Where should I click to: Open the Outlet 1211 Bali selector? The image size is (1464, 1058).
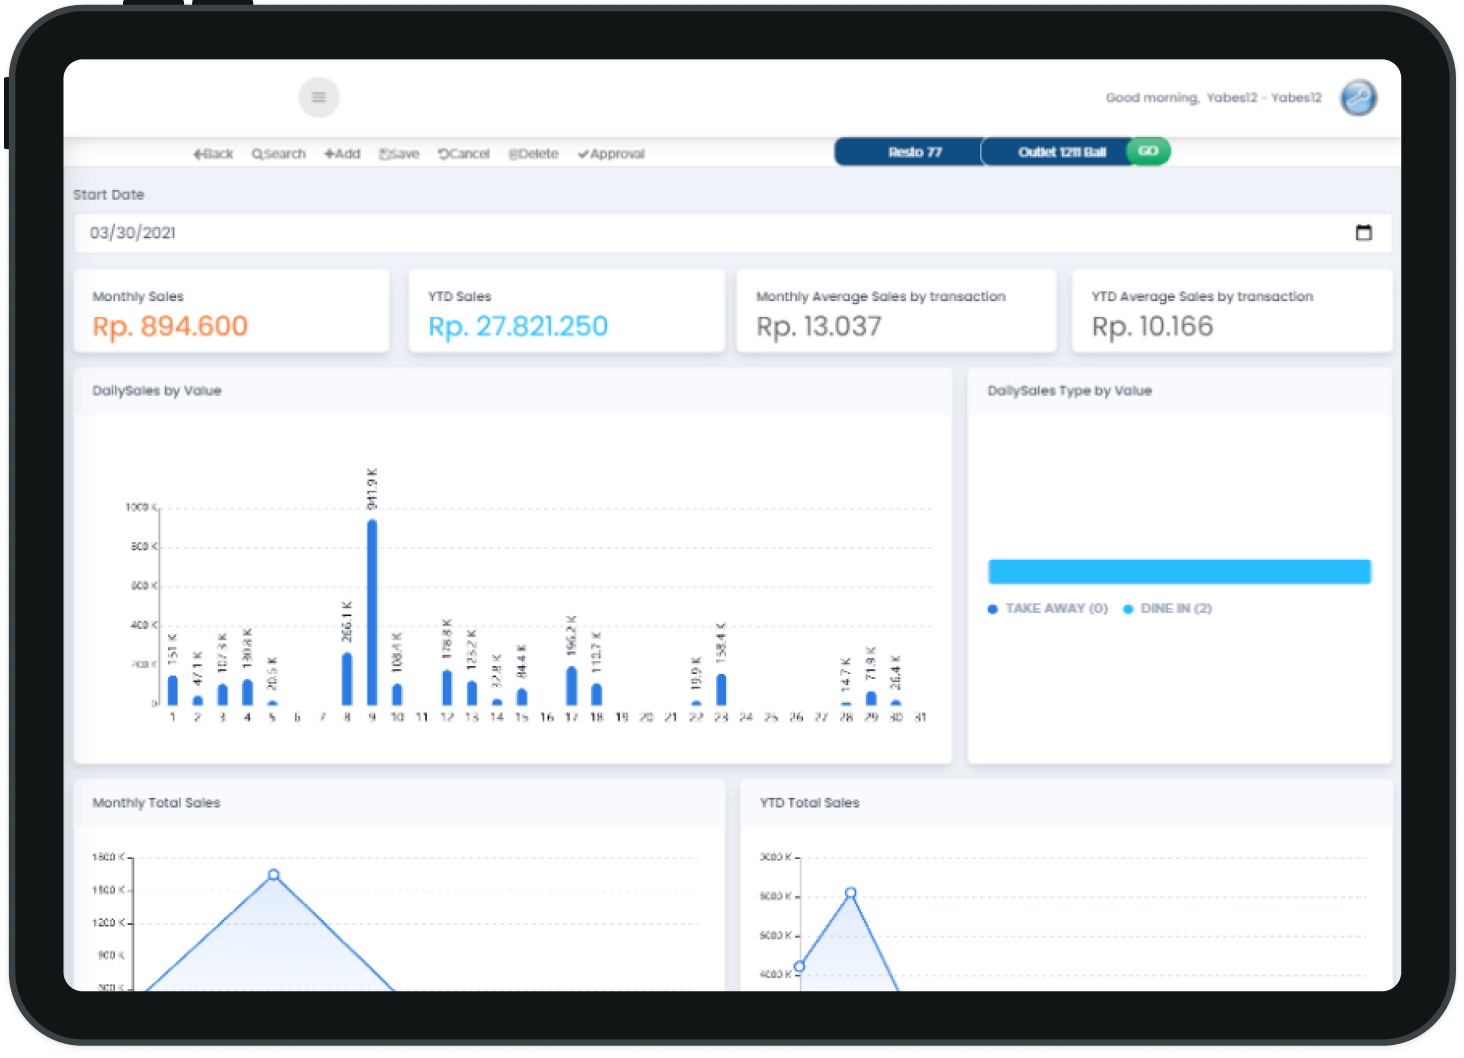[x=1056, y=152]
